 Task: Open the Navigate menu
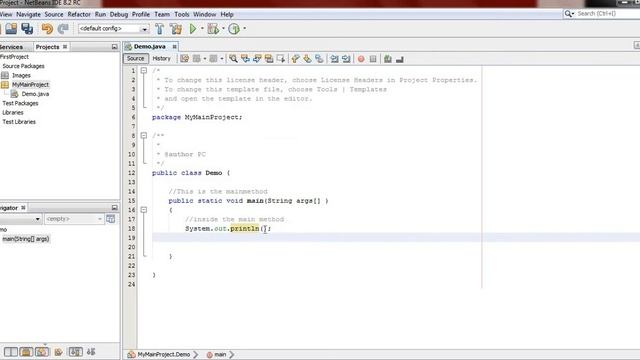pyautogui.click(x=29, y=14)
